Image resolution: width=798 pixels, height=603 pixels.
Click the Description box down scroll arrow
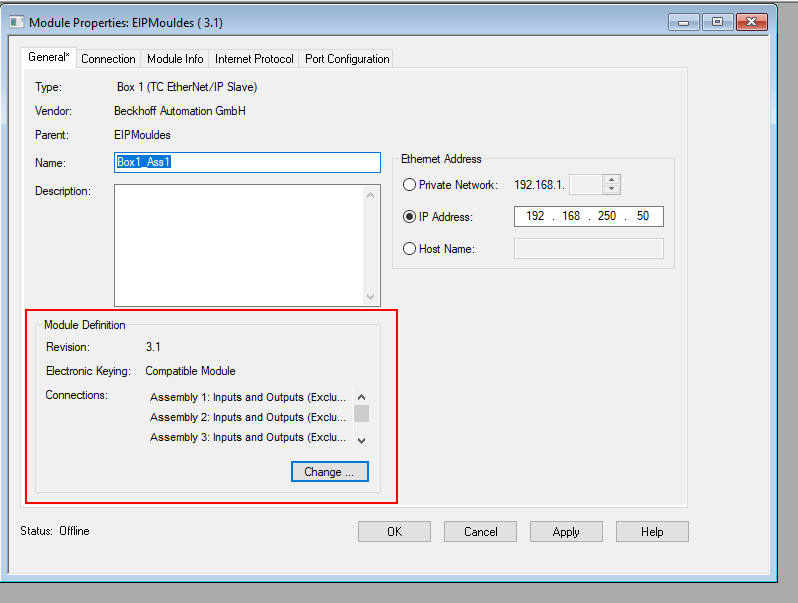370,297
